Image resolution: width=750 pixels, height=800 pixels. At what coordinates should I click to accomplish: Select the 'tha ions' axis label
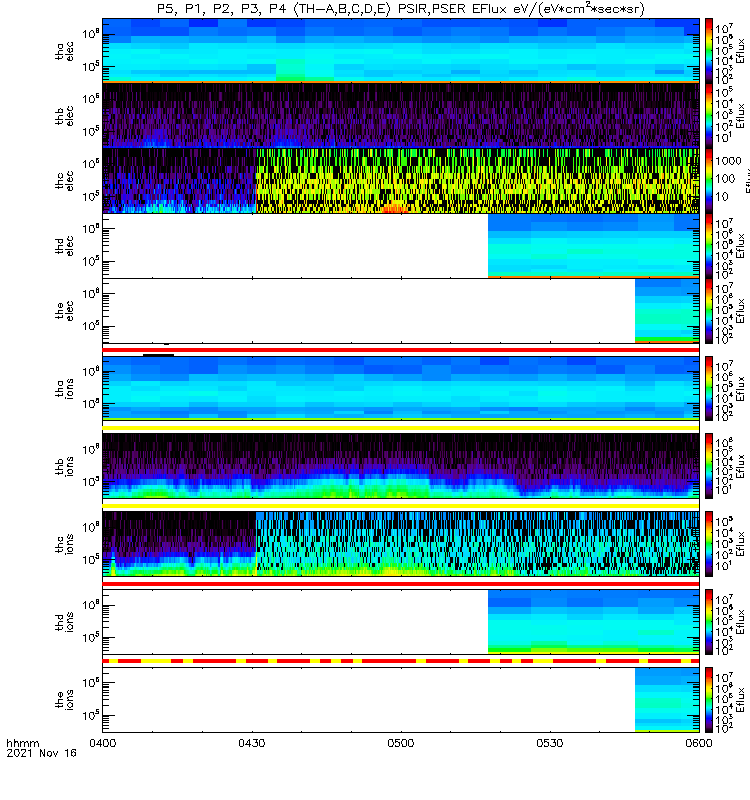pyautogui.click(x=64, y=389)
